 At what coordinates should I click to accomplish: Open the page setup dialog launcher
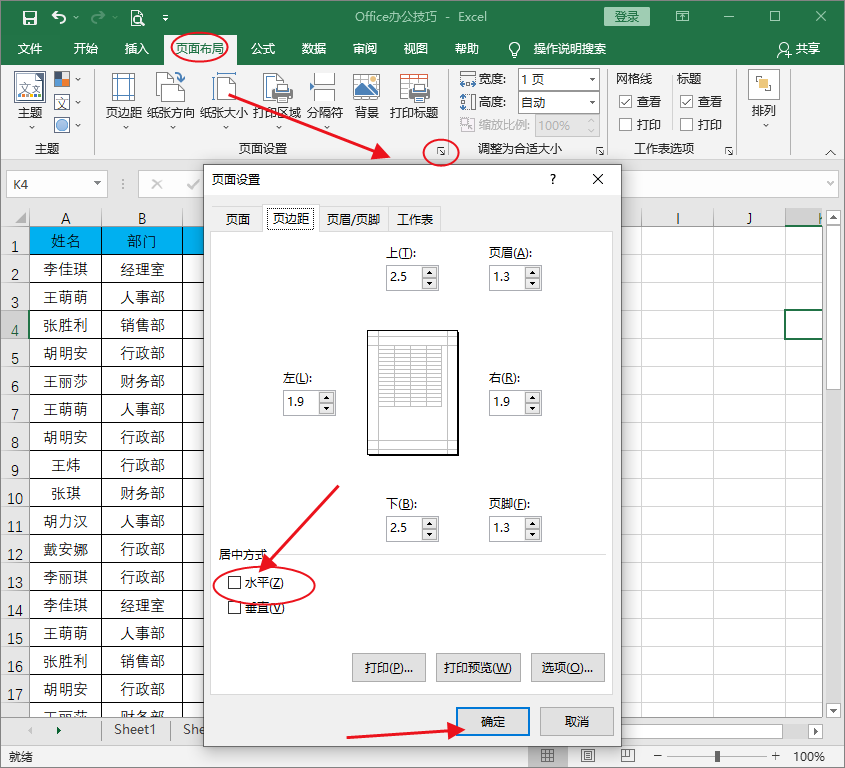440,151
